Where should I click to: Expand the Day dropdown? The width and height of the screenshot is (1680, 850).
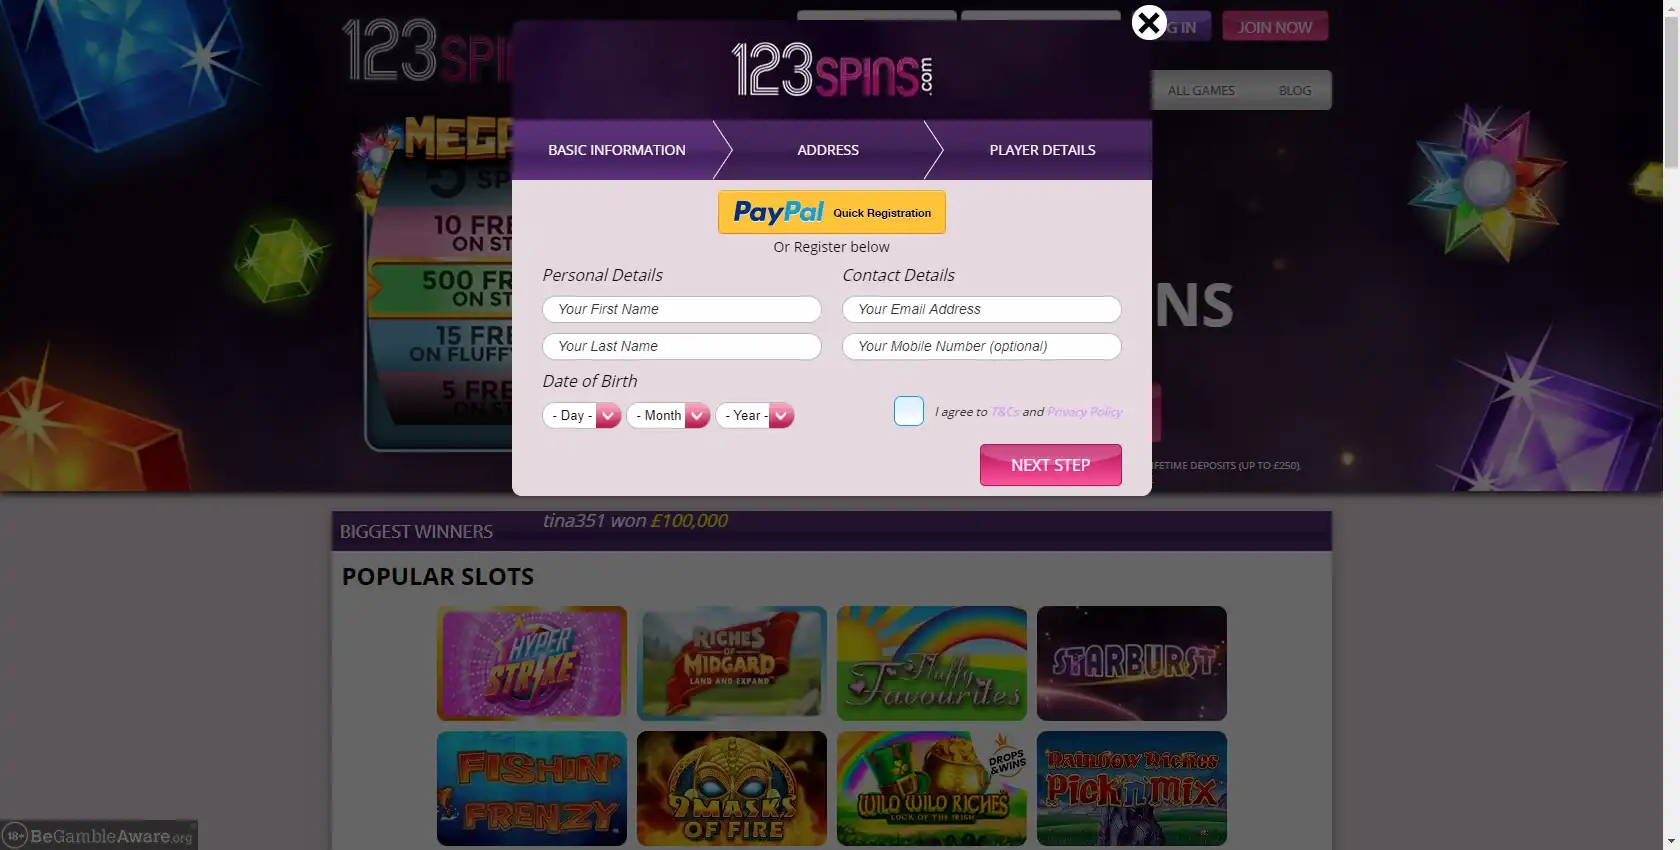click(x=582, y=415)
